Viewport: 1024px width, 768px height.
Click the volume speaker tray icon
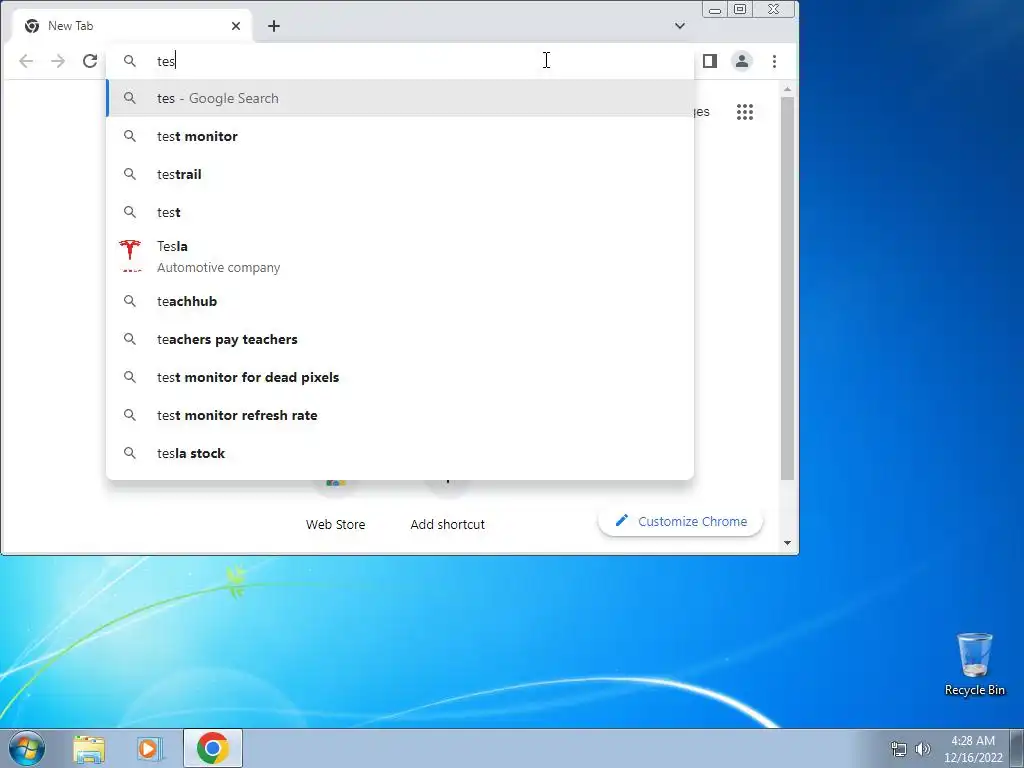click(x=923, y=749)
